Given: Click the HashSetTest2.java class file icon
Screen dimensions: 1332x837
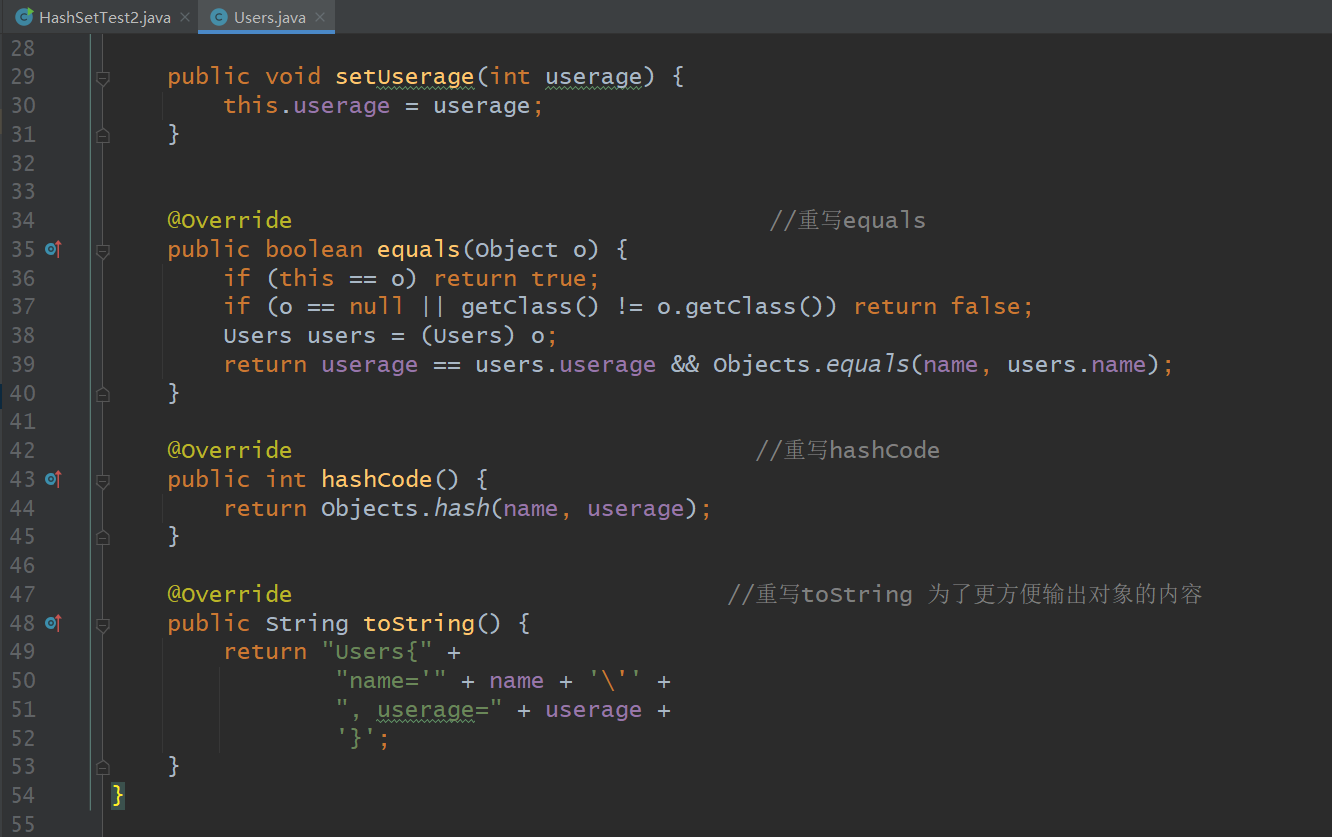Looking at the screenshot, I should pyautogui.click(x=24, y=17).
